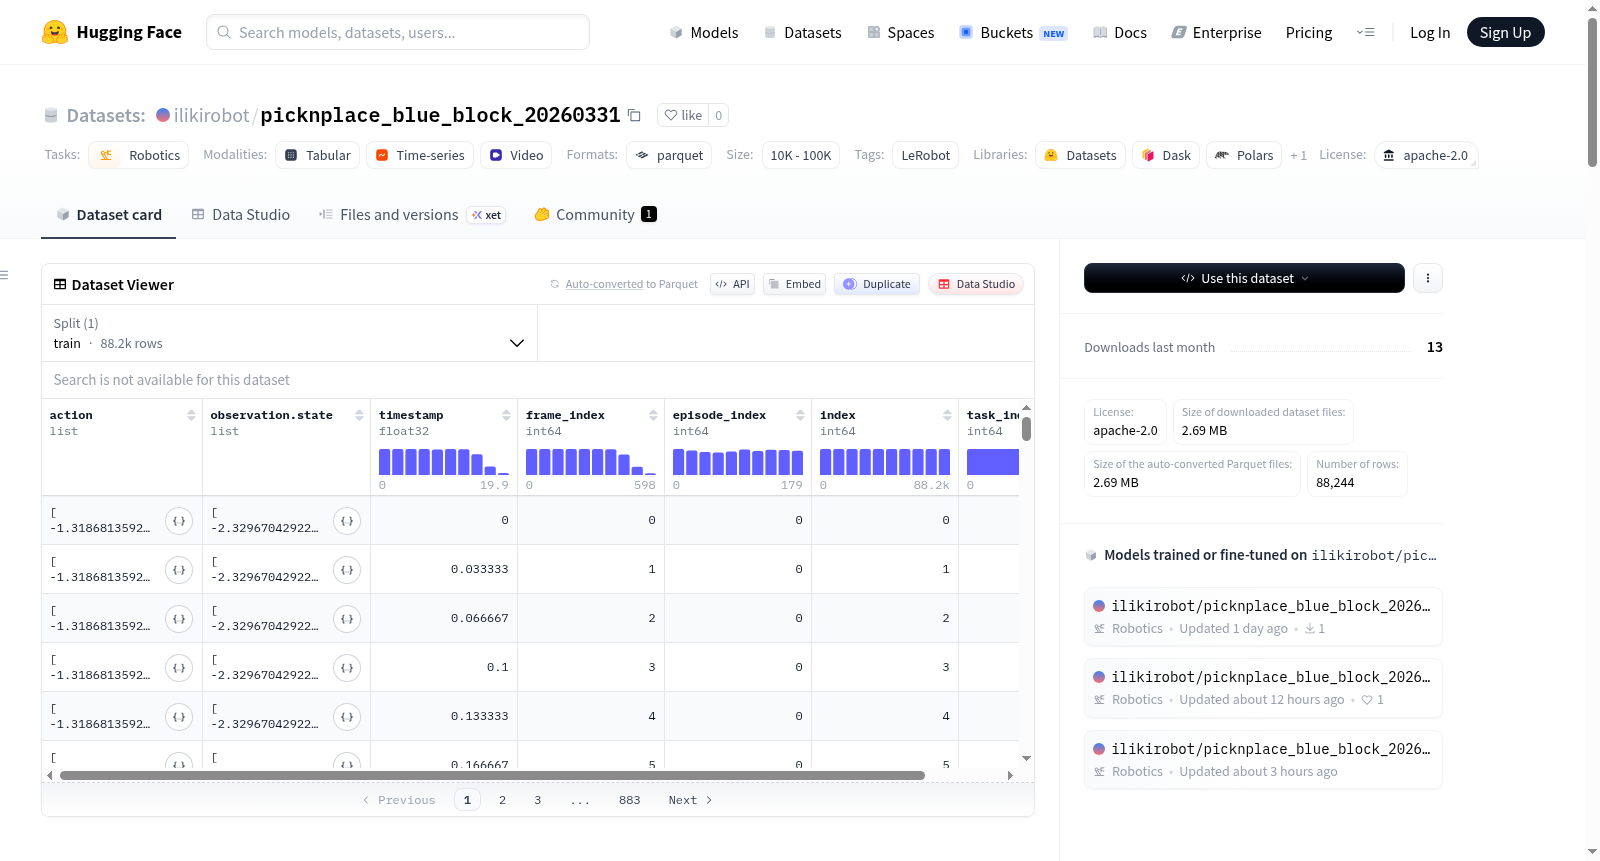Click the ilikirobot user avatar icon
This screenshot has width=1600, height=861.
163,115
